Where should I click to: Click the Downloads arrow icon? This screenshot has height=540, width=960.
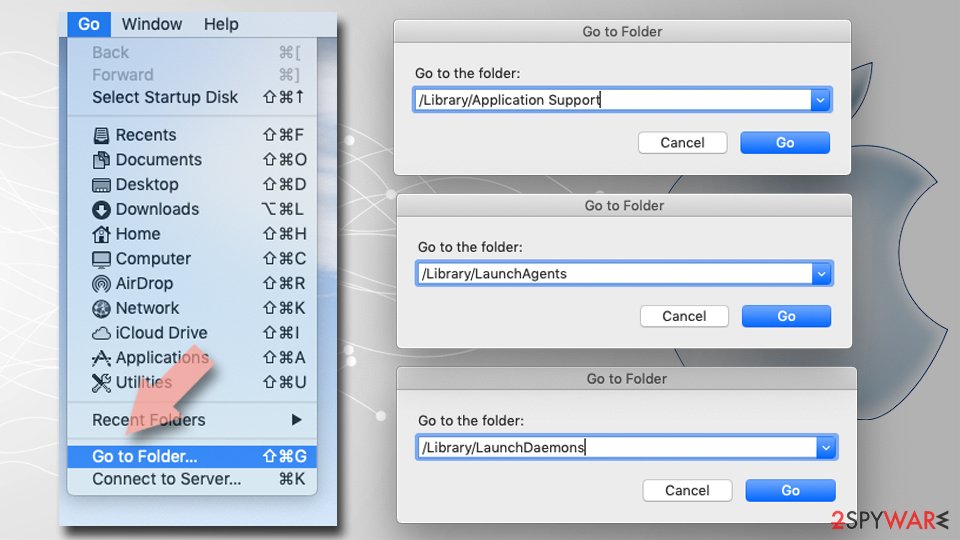coord(101,210)
